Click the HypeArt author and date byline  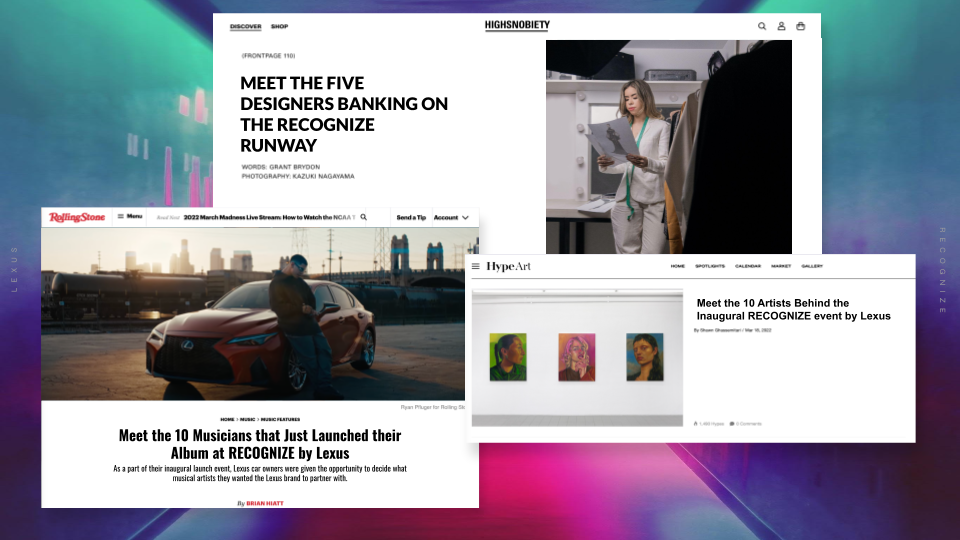[x=732, y=330]
